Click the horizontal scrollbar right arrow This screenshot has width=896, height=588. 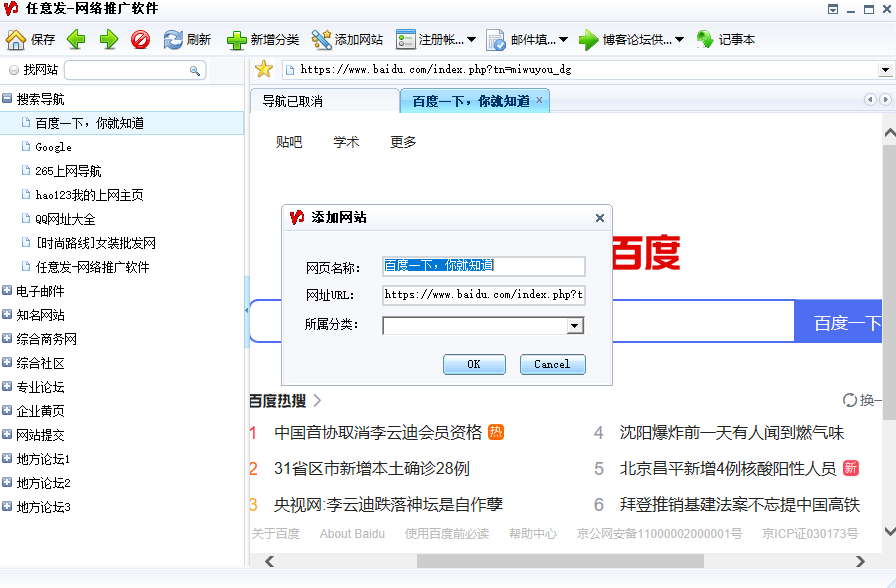click(860, 561)
